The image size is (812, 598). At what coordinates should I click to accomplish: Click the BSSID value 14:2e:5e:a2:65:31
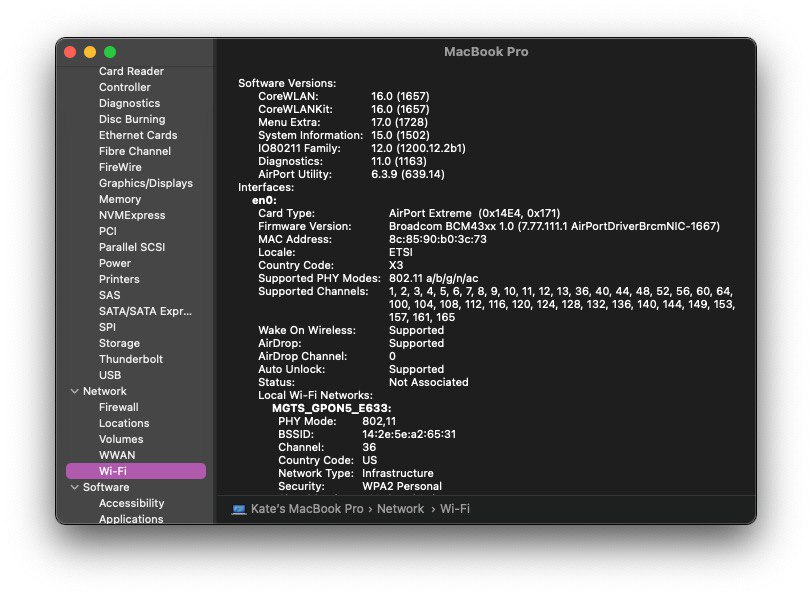[x=409, y=434]
